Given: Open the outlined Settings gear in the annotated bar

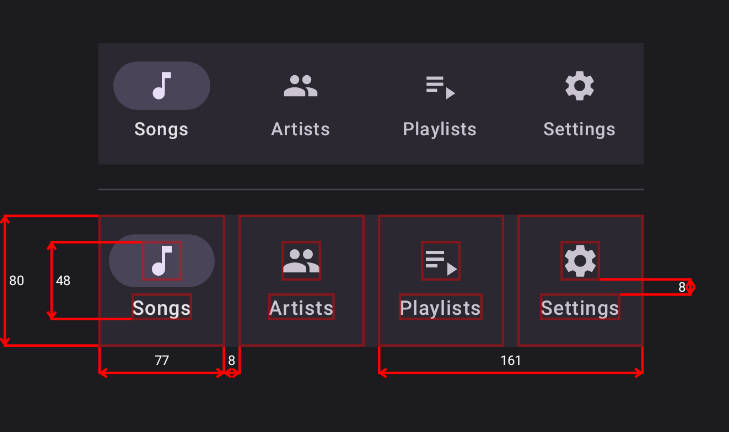Looking at the screenshot, I should click(580, 261).
